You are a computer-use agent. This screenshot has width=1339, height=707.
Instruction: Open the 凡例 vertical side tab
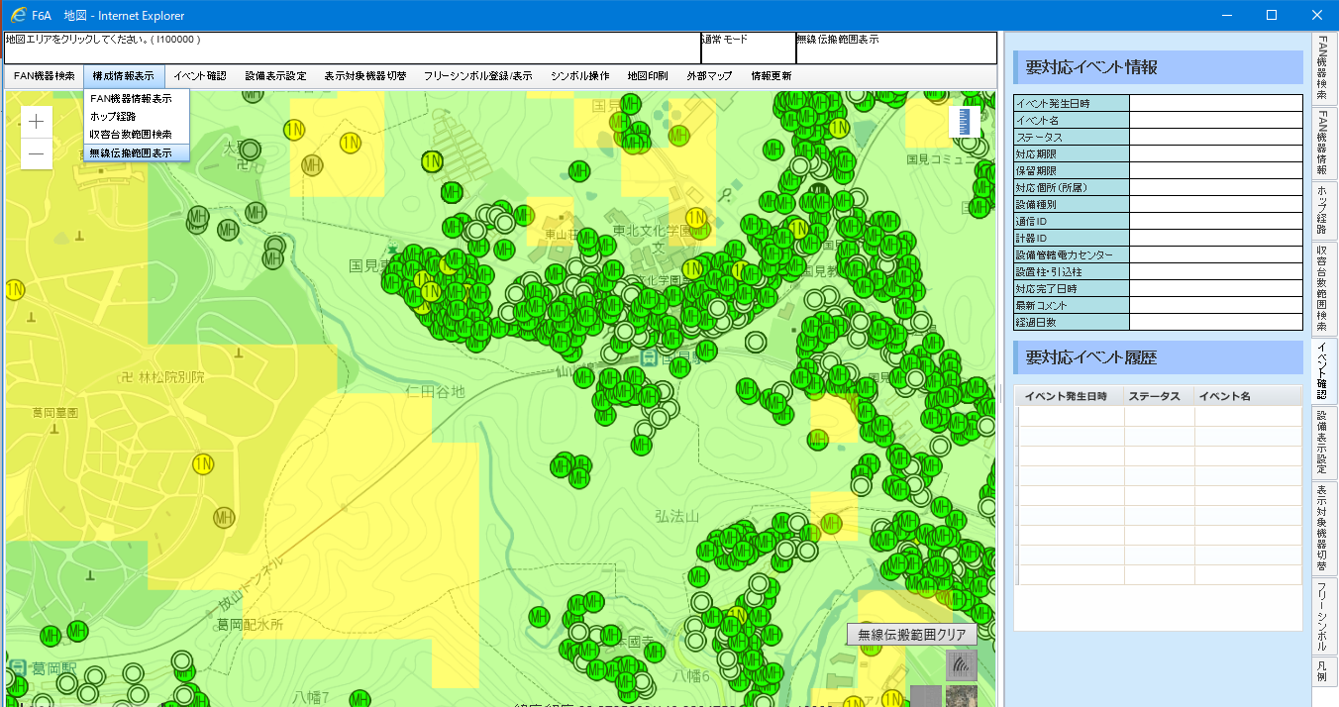[1322, 671]
